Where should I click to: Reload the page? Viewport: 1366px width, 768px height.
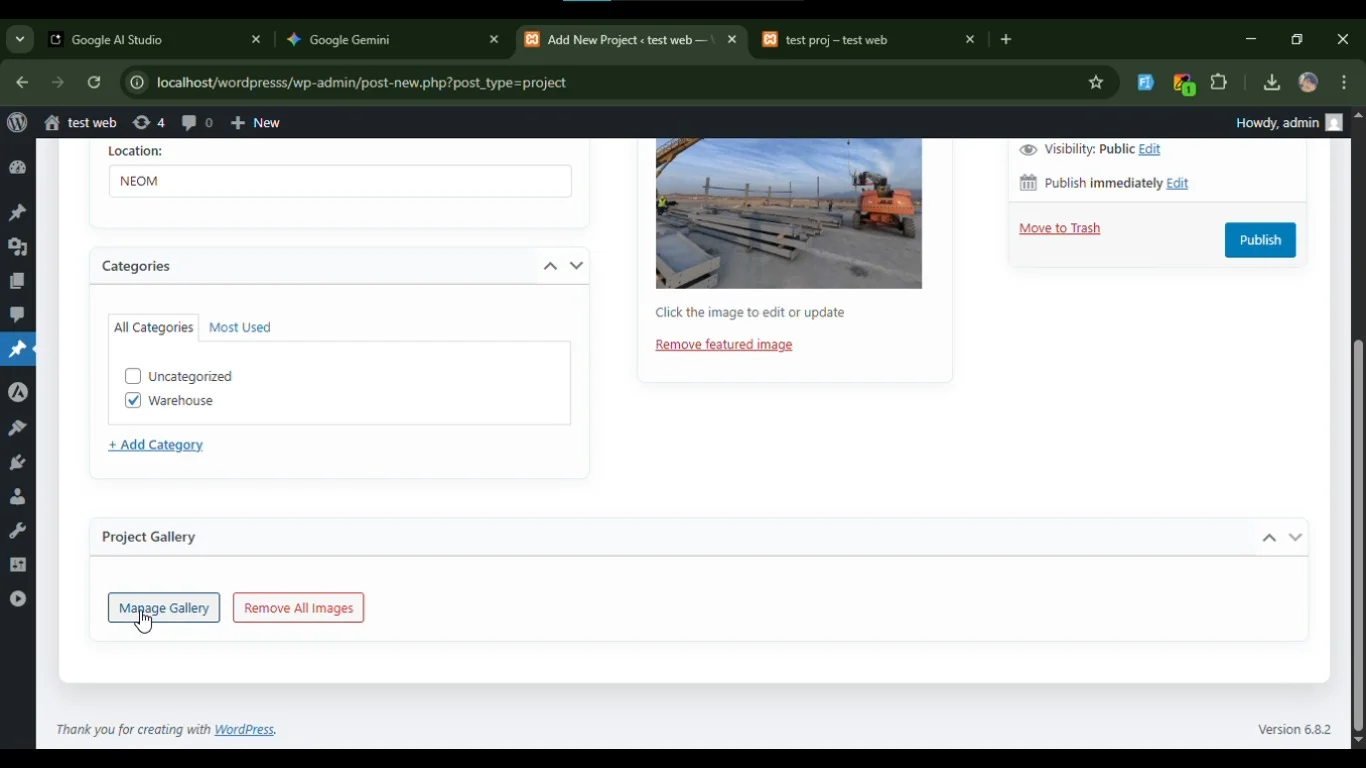94,83
